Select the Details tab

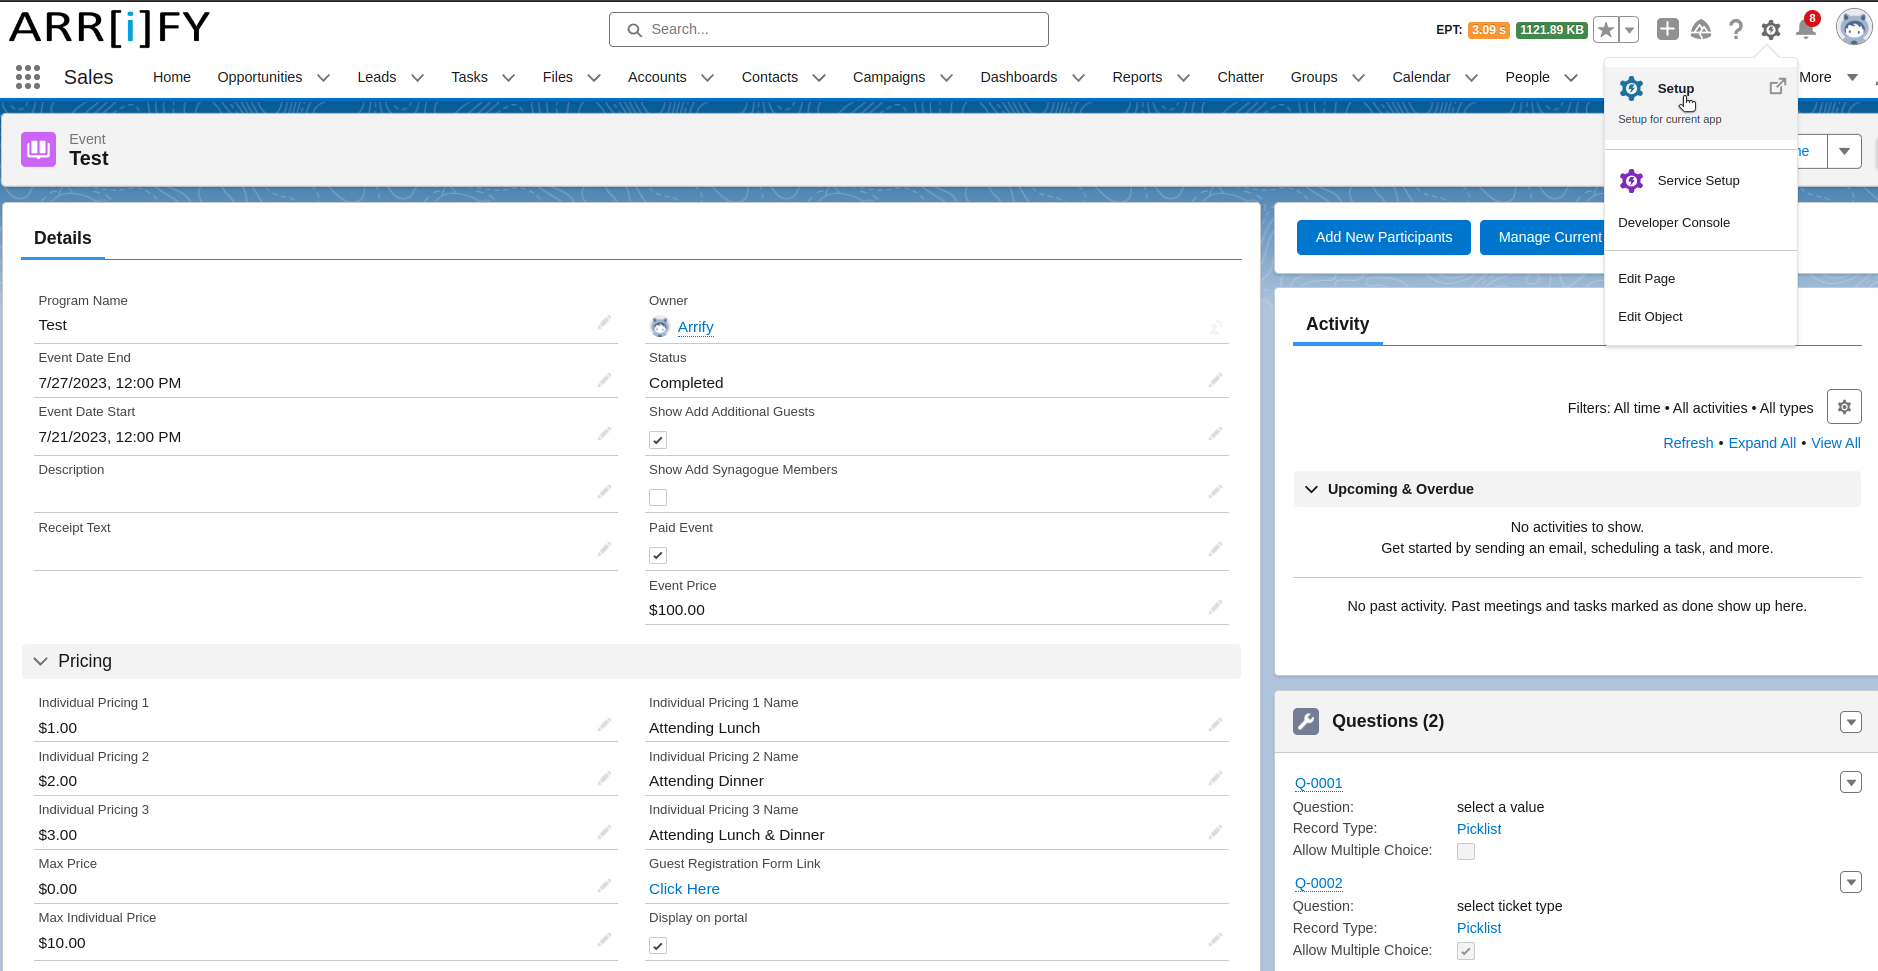[x=63, y=238]
